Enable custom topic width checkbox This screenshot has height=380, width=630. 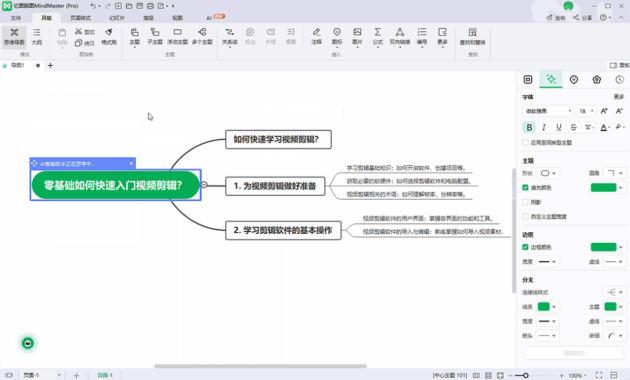(x=525, y=217)
